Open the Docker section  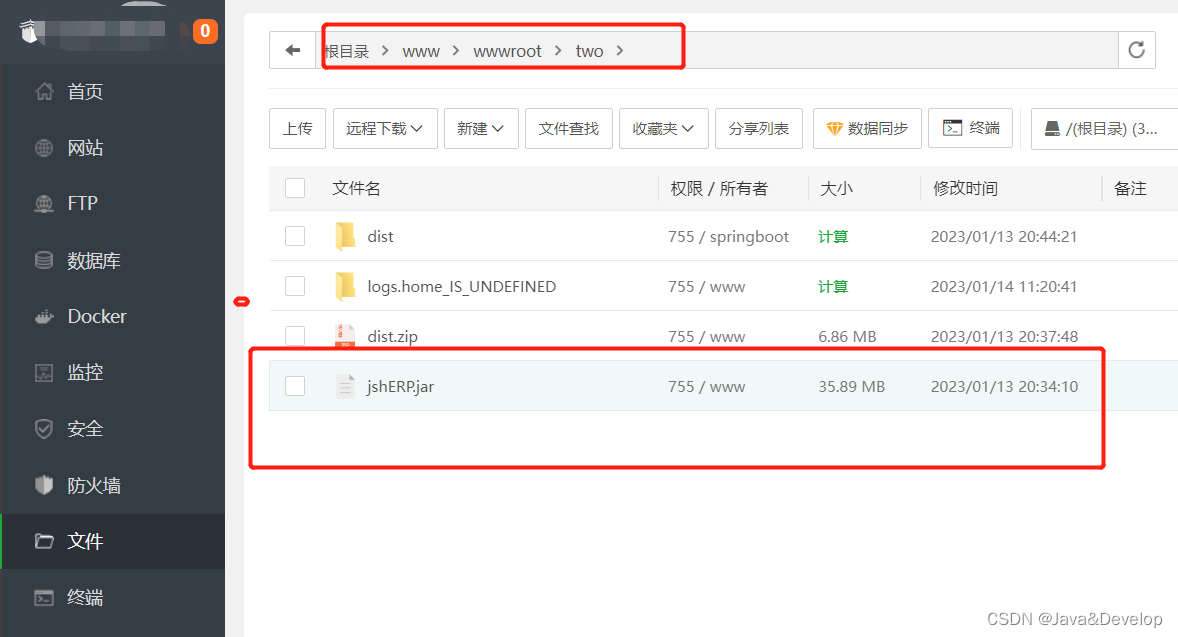[x=97, y=316]
